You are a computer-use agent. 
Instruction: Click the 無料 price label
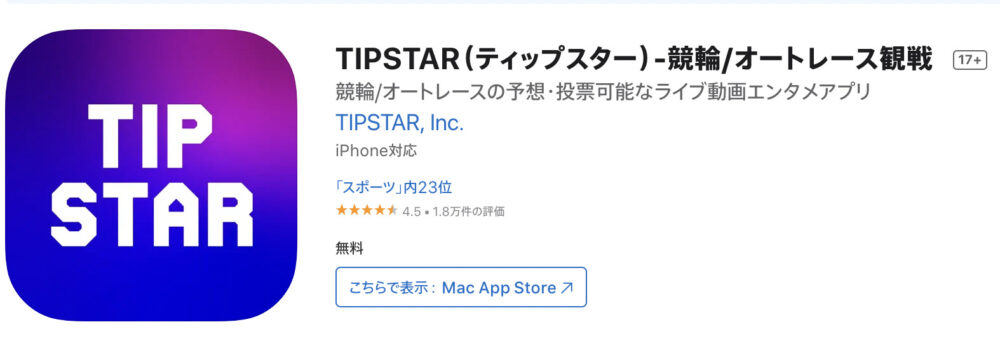349,249
